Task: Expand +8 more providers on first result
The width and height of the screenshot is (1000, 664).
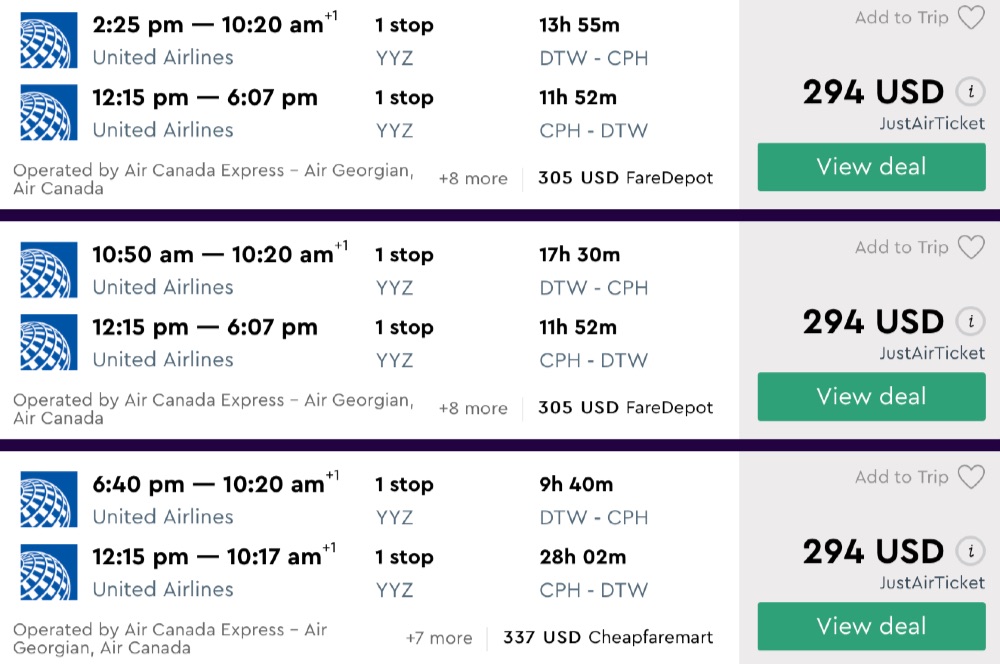Action: tap(473, 179)
